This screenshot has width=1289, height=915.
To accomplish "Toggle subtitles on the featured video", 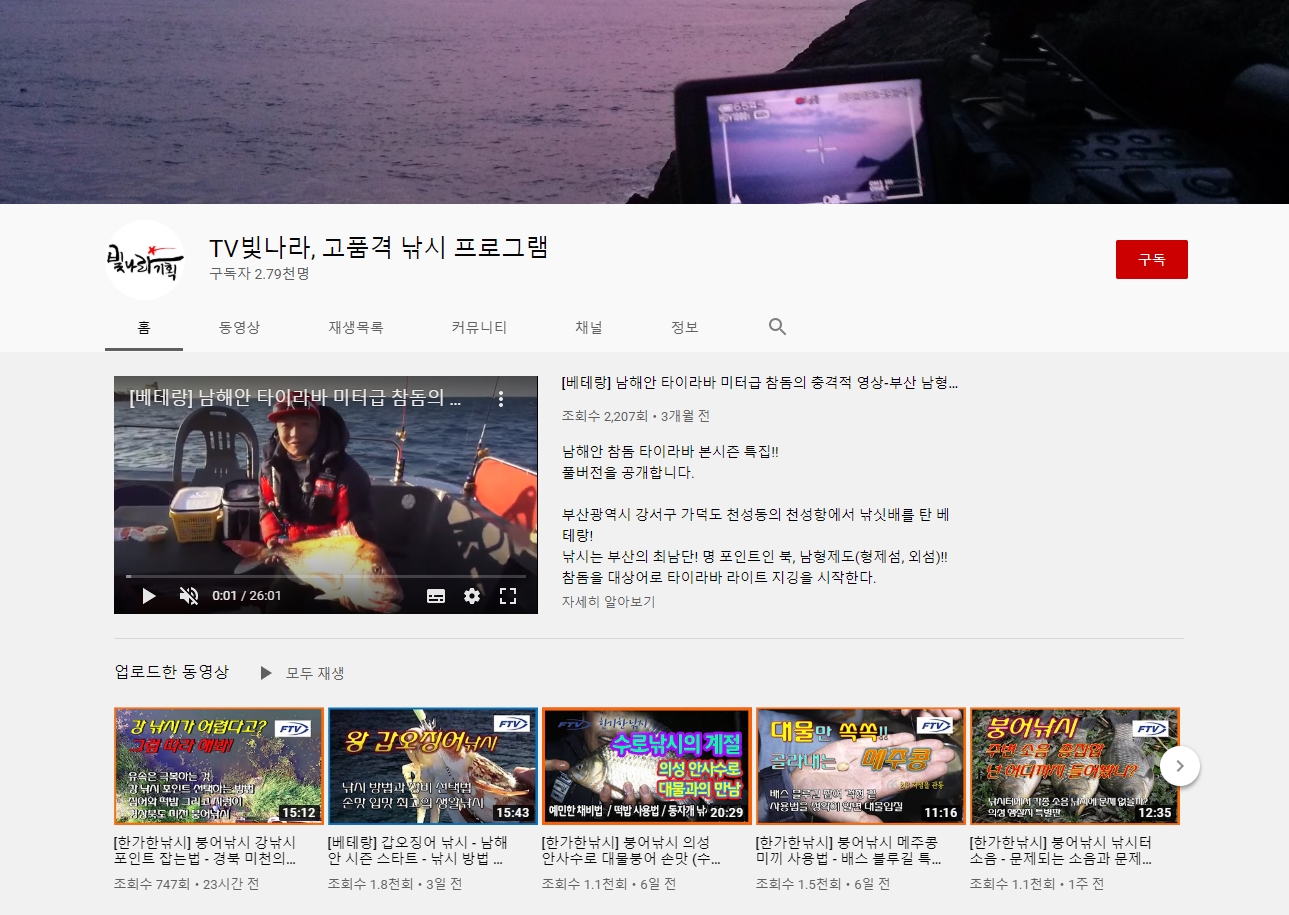I will tap(436, 596).
